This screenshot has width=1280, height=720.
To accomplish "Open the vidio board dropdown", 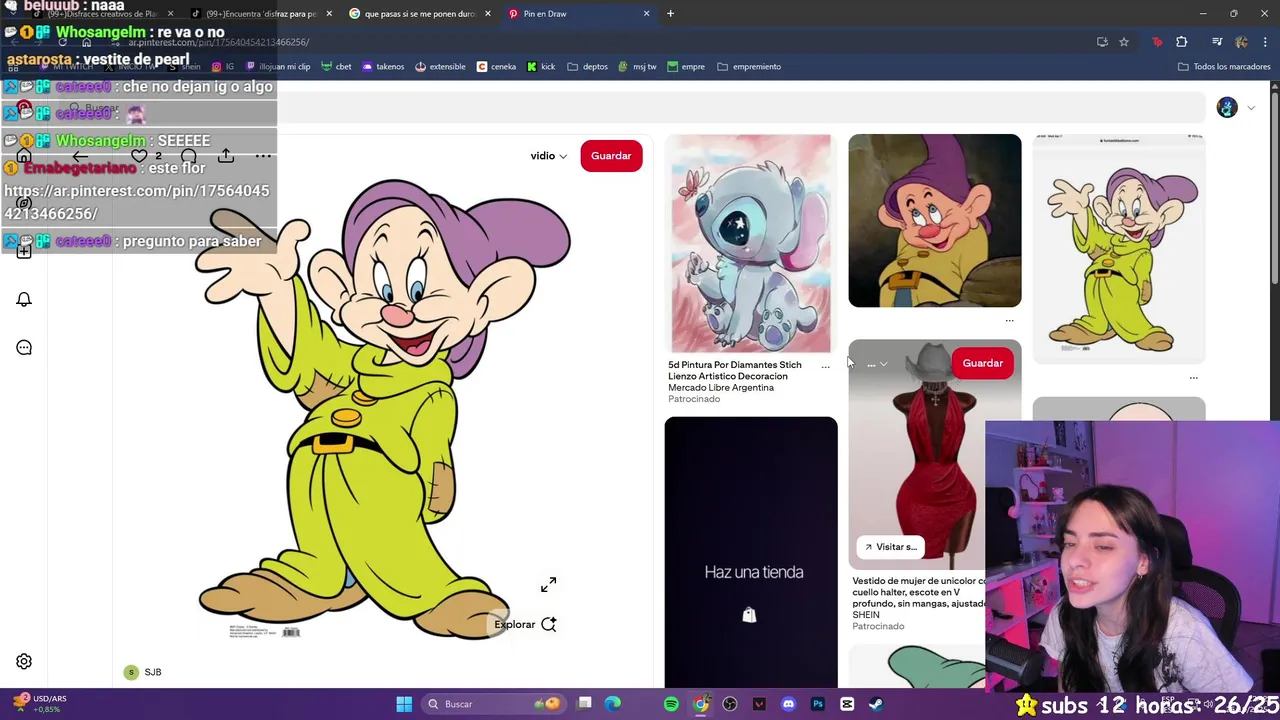I will pyautogui.click(x=548, y=156).
